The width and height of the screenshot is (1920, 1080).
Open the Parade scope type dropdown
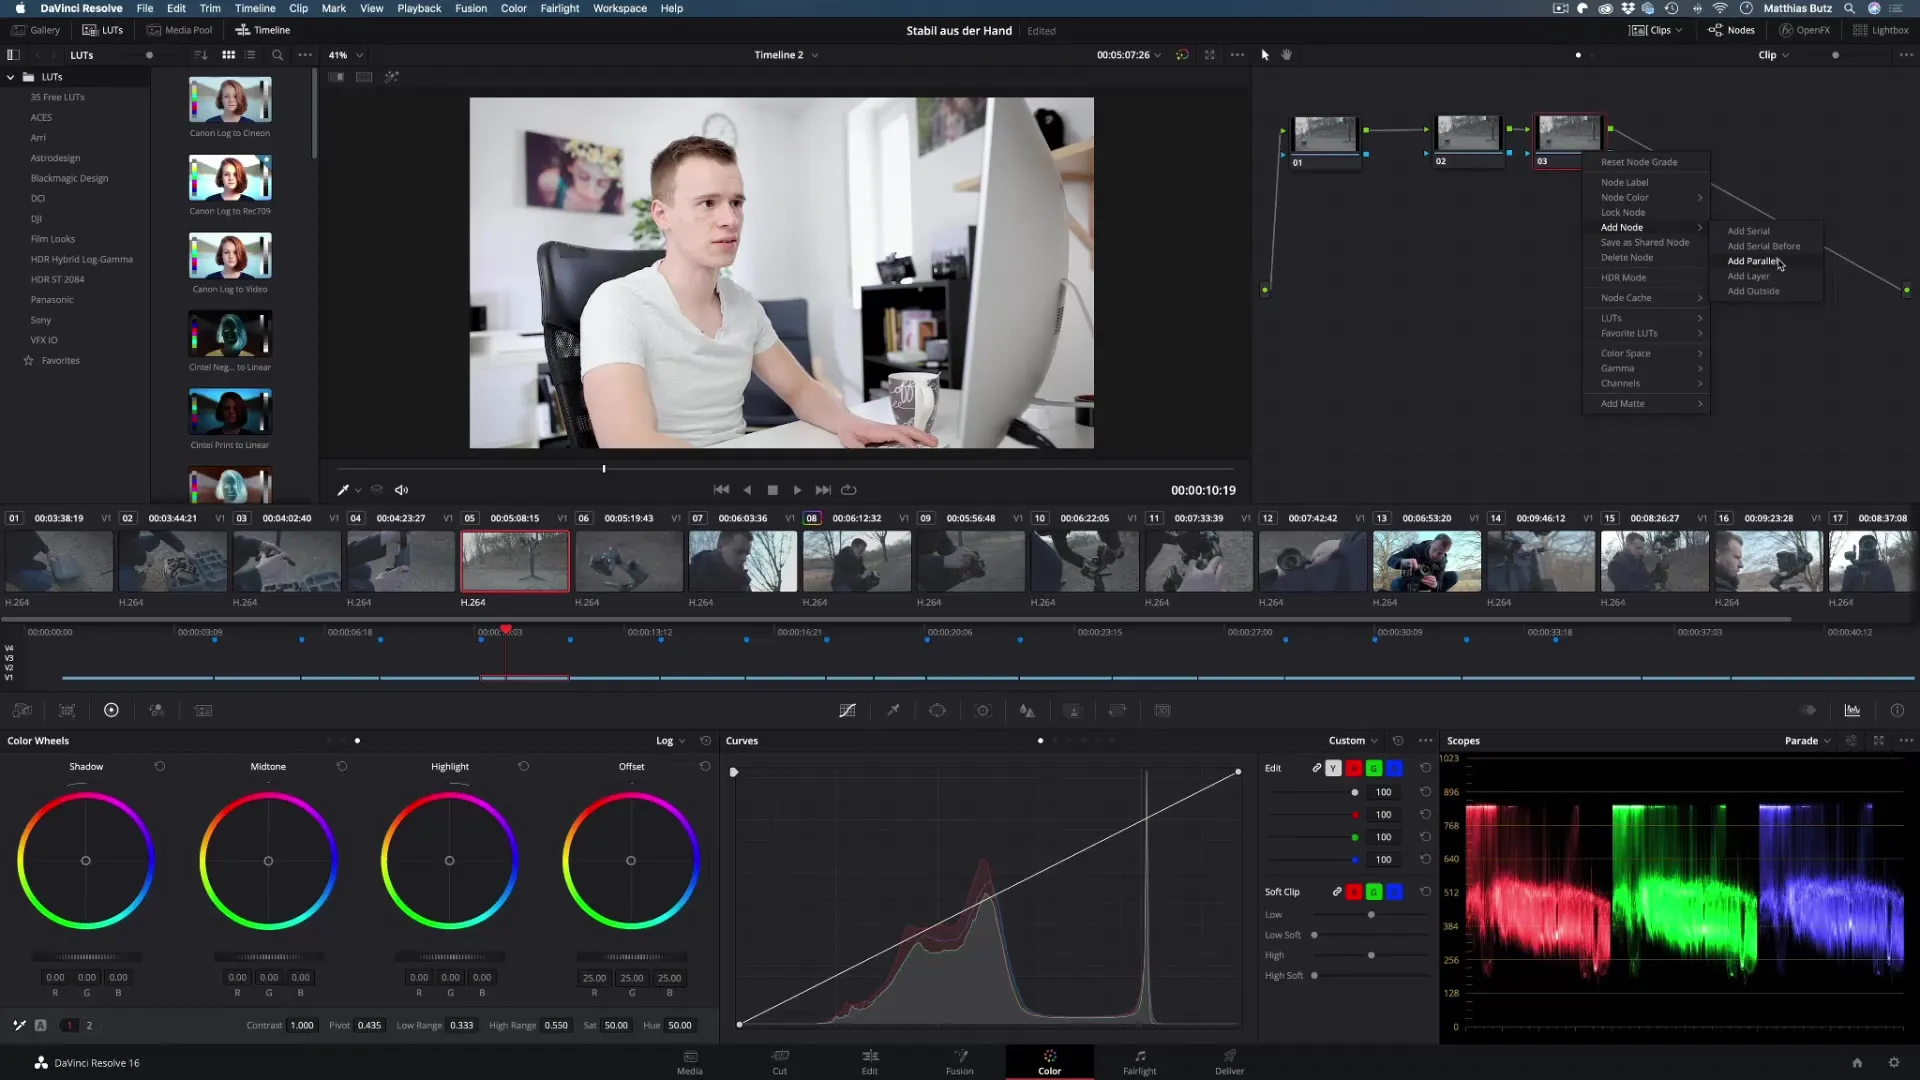(x=1808, y=741)
